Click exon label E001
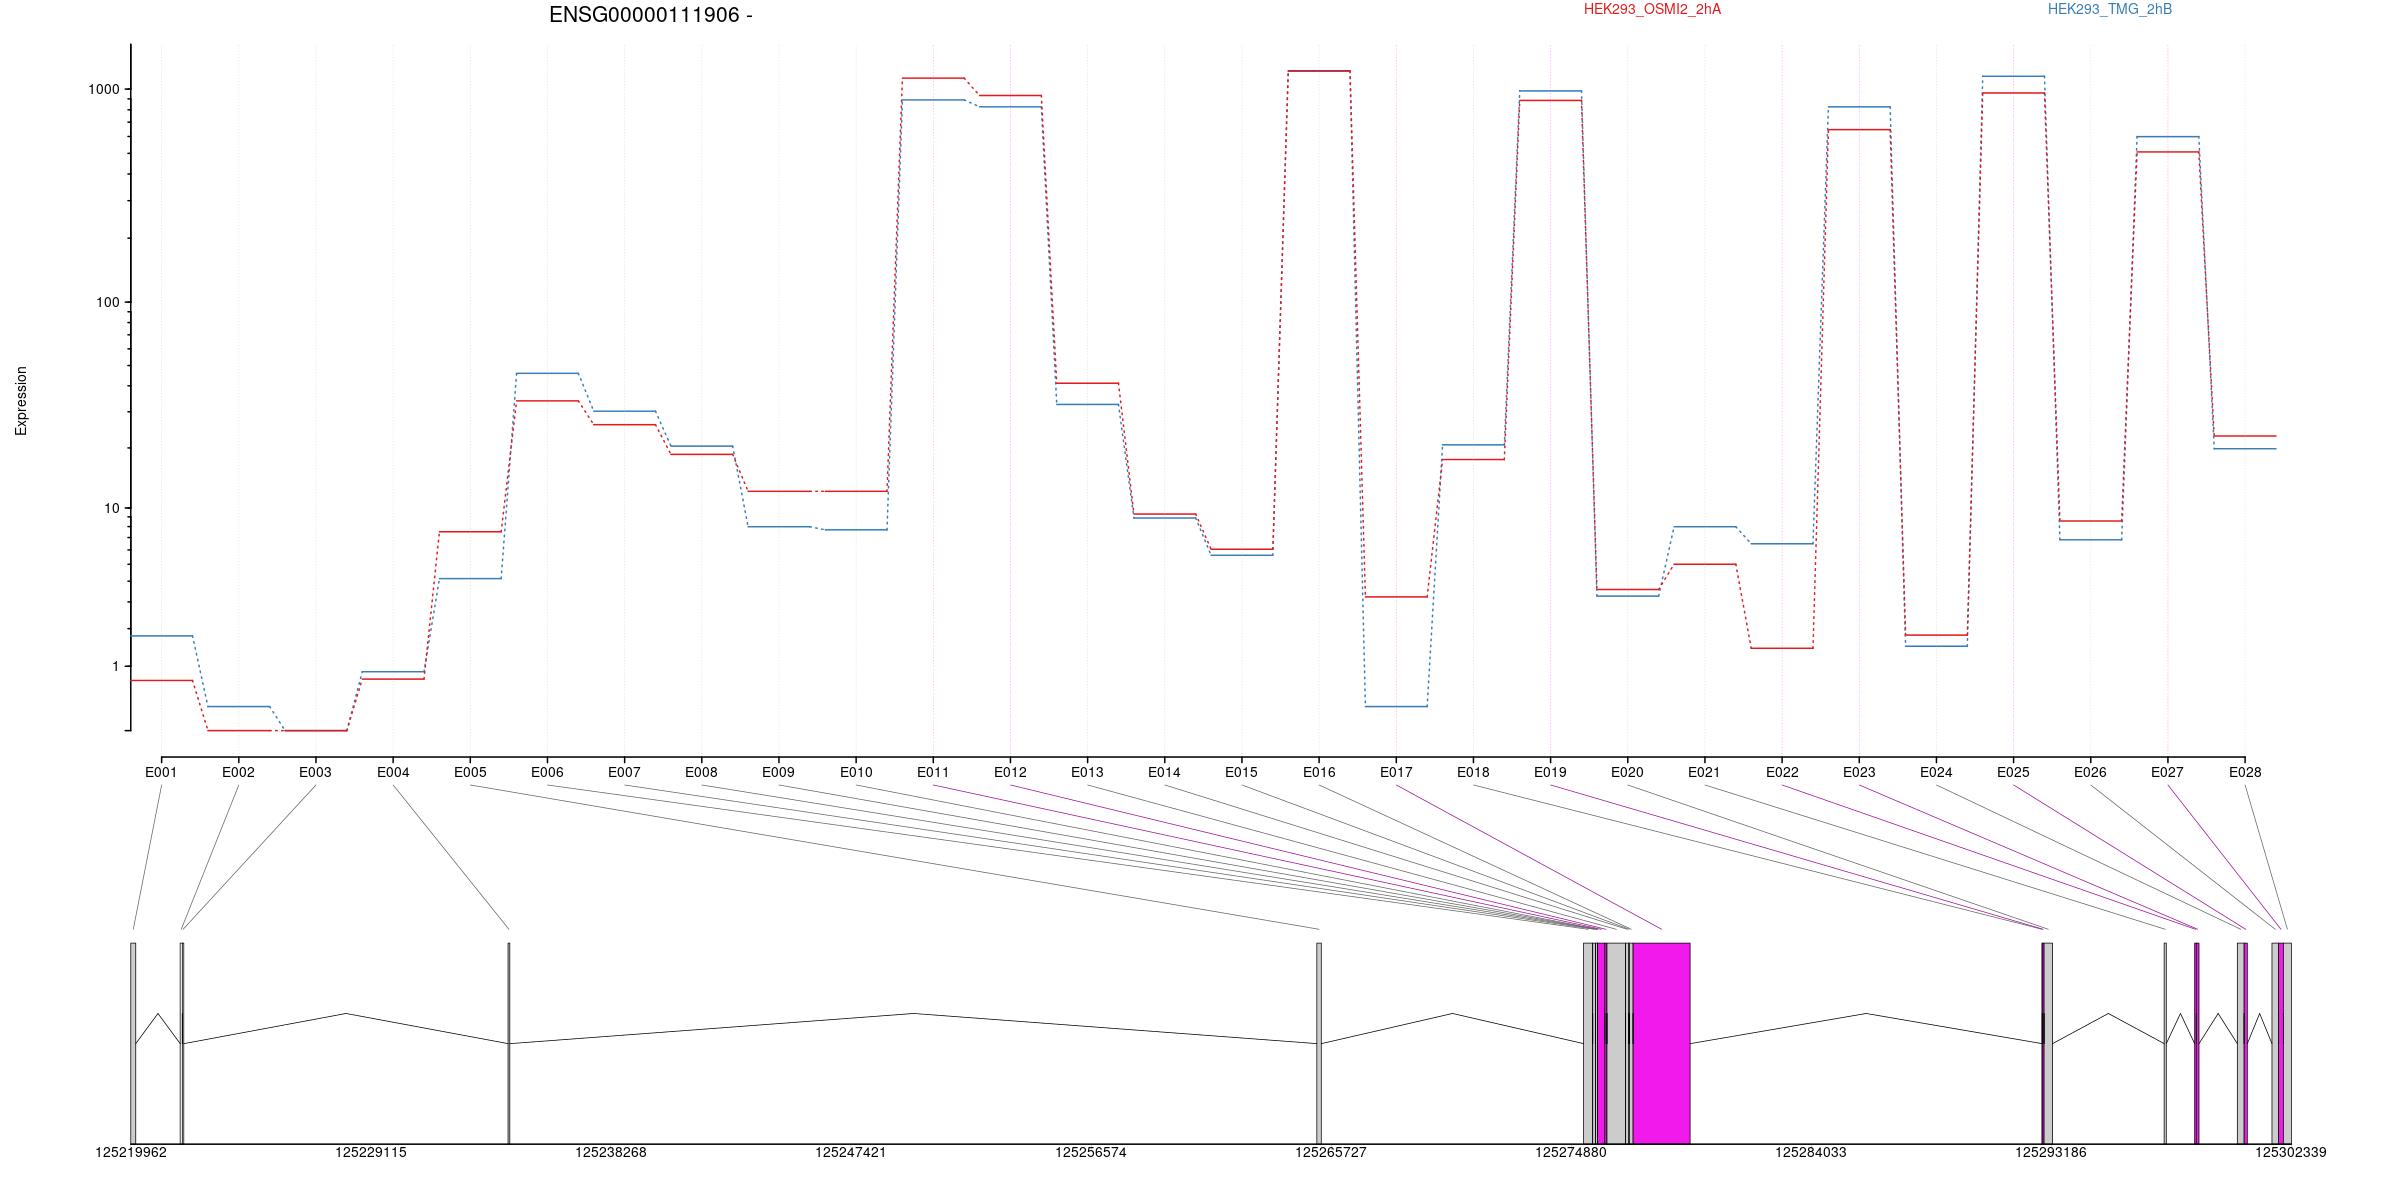The image size is (2400, 1200). [x=161, y=772]
